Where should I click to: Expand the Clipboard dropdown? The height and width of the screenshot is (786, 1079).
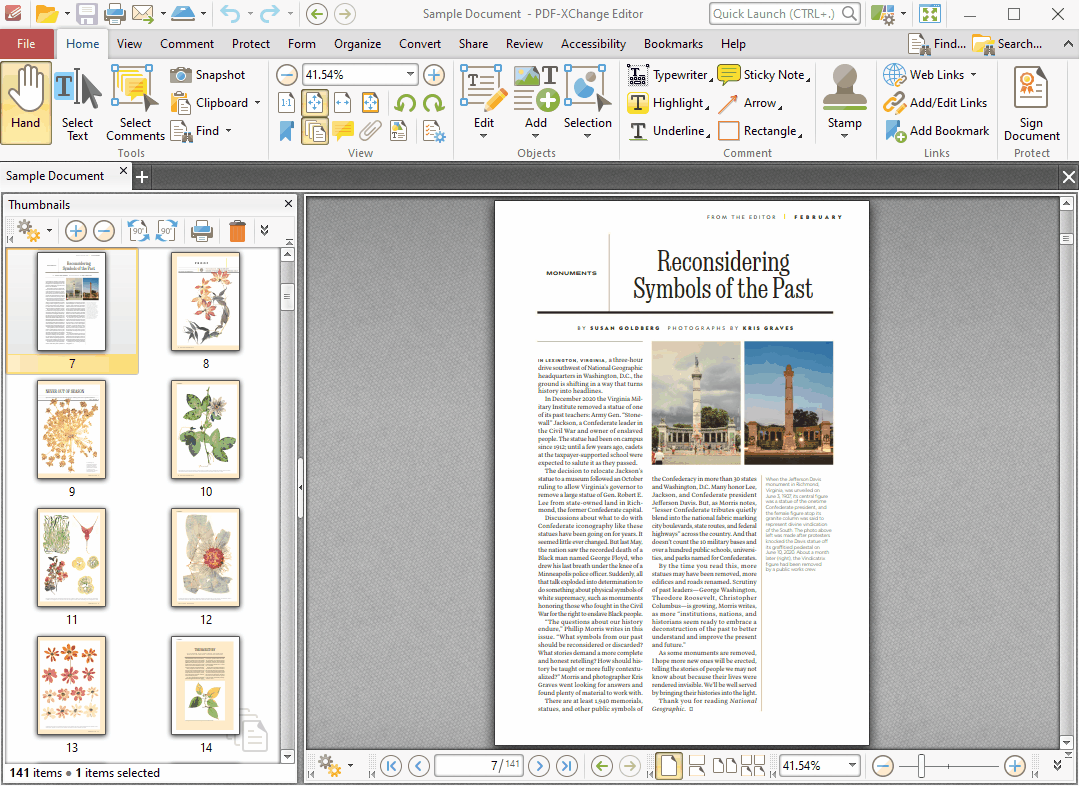pyautogui.click(x=257, y=103)
